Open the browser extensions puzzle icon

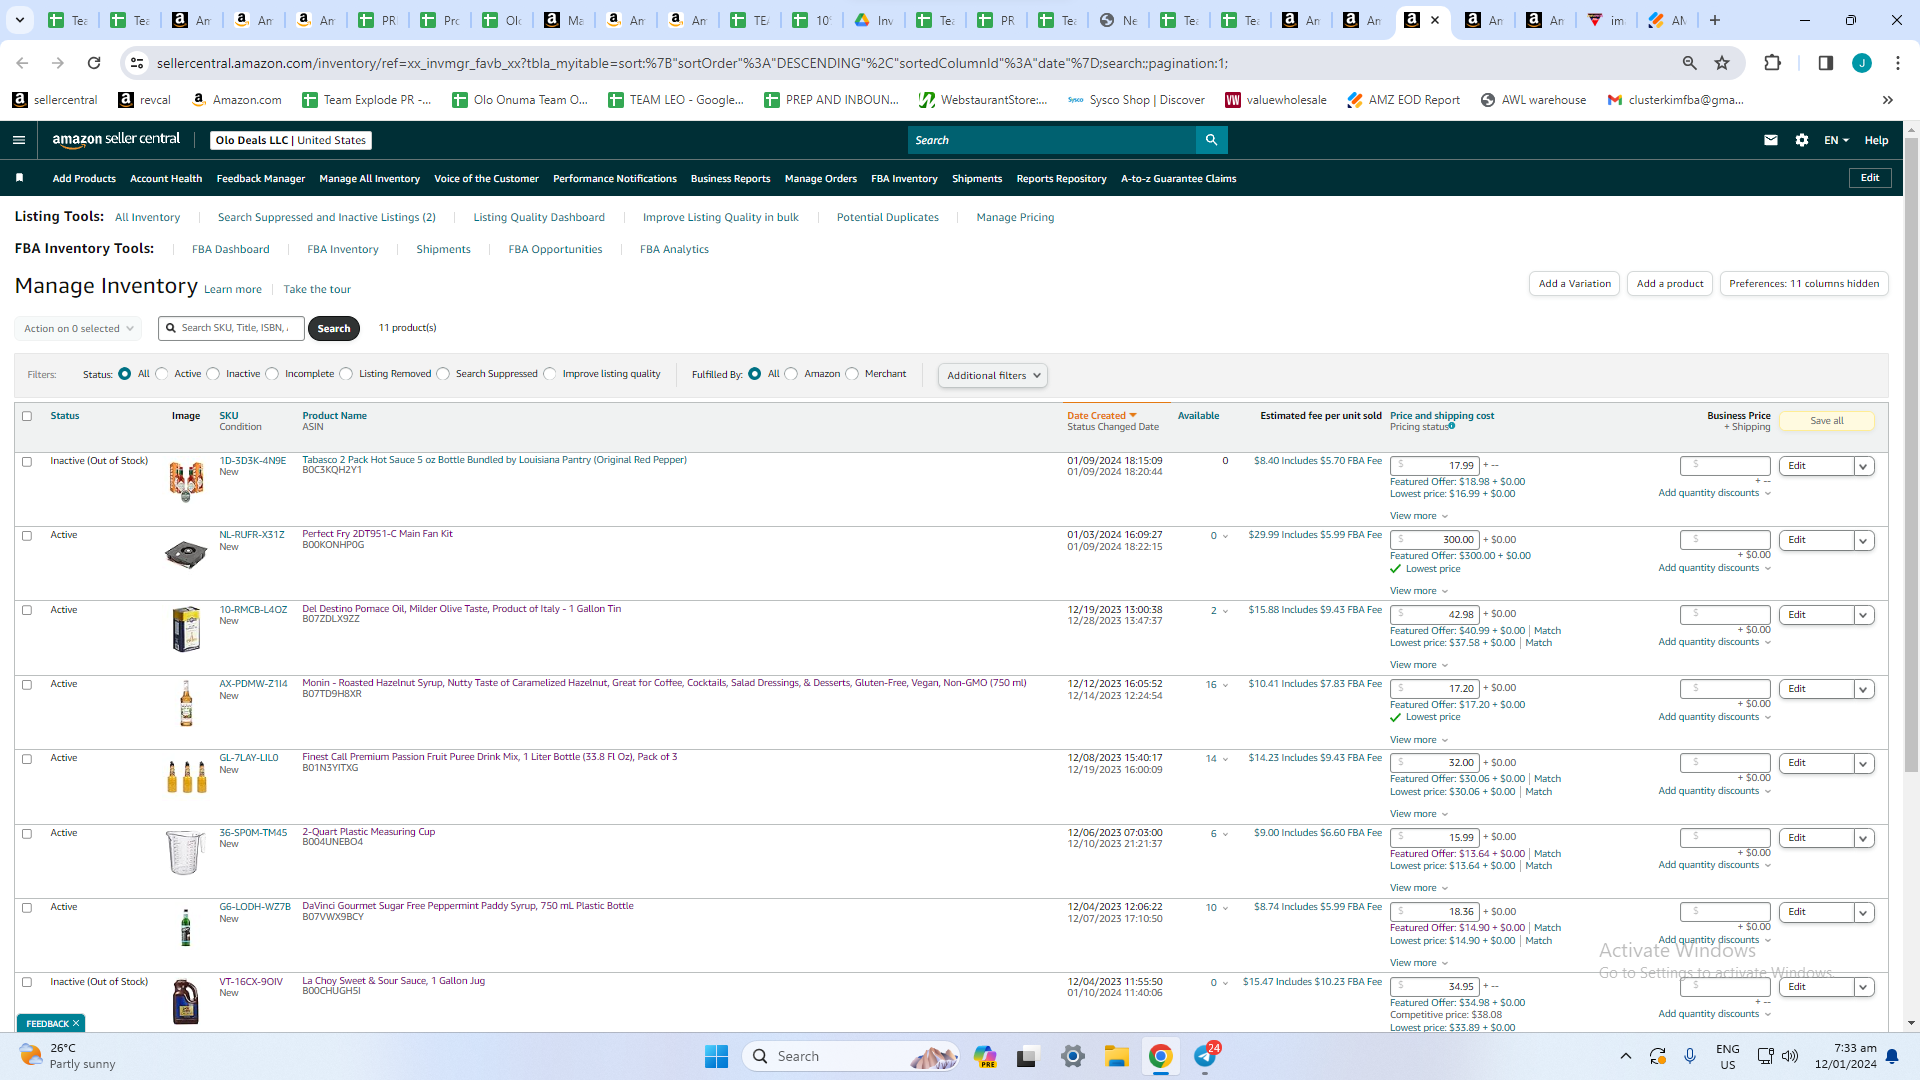point(1772,63)
